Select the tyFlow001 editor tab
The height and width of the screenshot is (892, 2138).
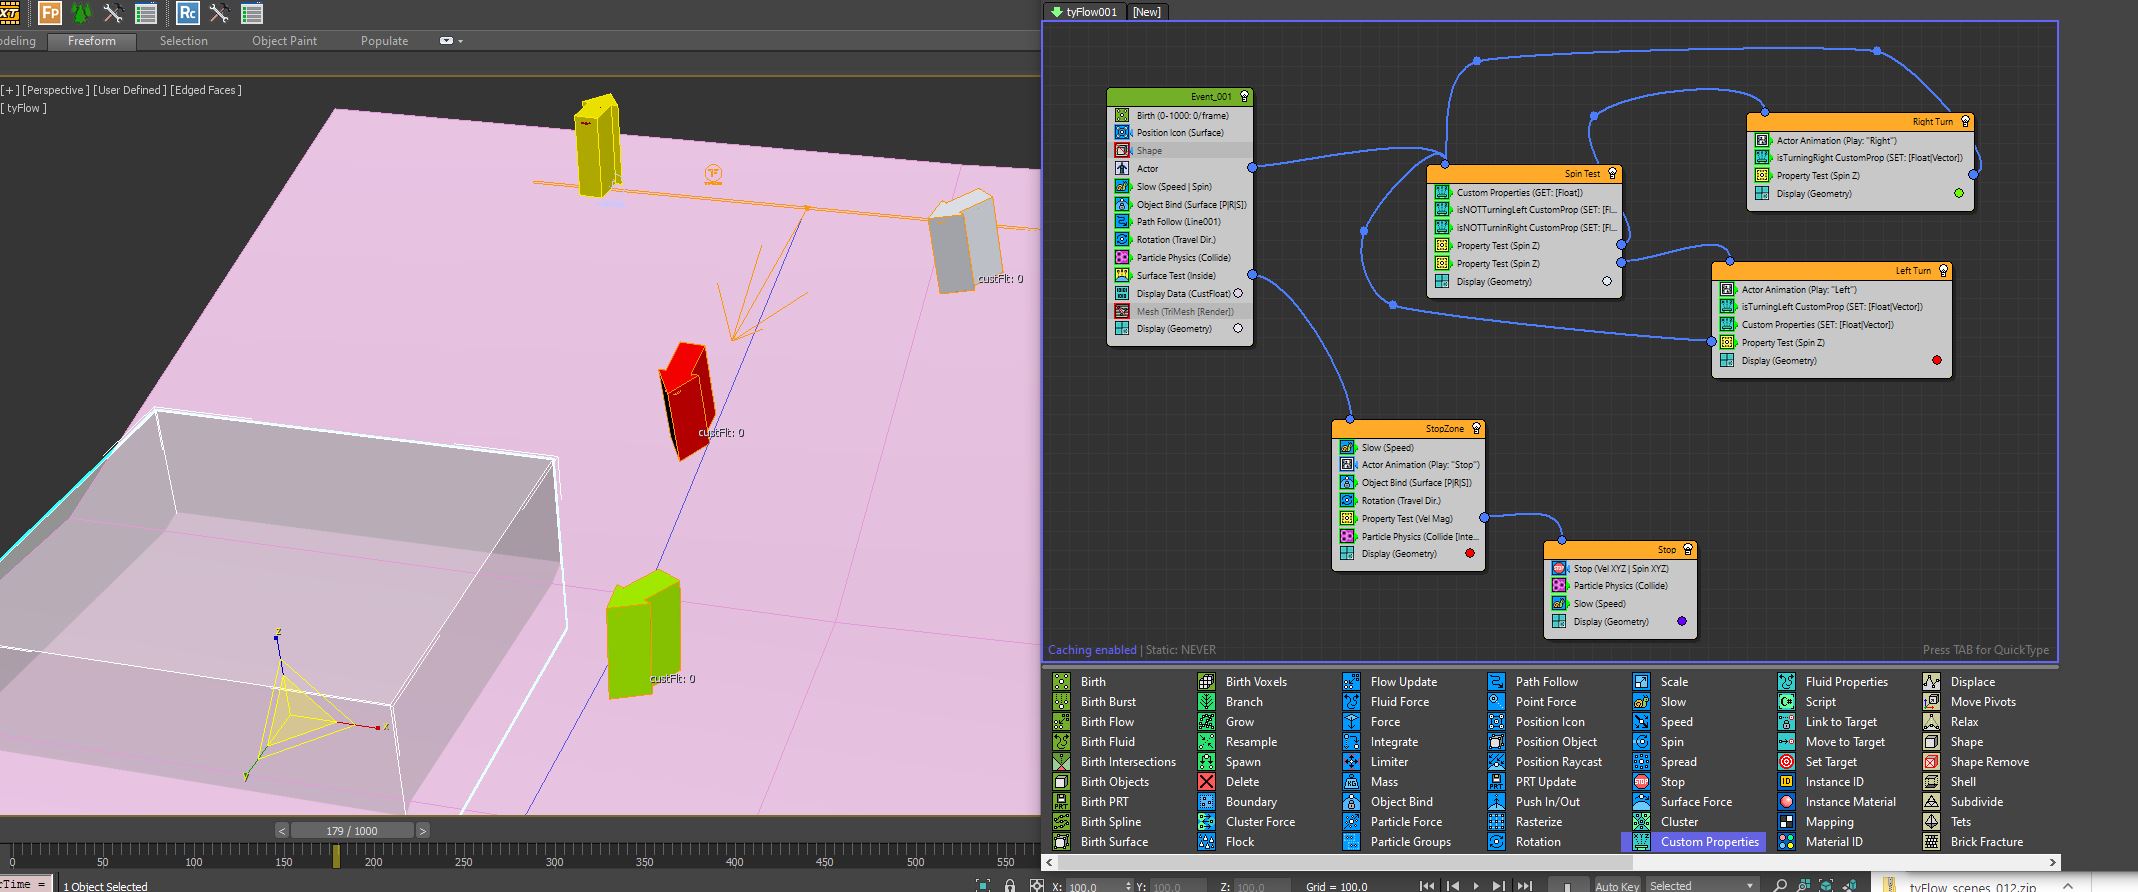click(x=1084, y=12)
